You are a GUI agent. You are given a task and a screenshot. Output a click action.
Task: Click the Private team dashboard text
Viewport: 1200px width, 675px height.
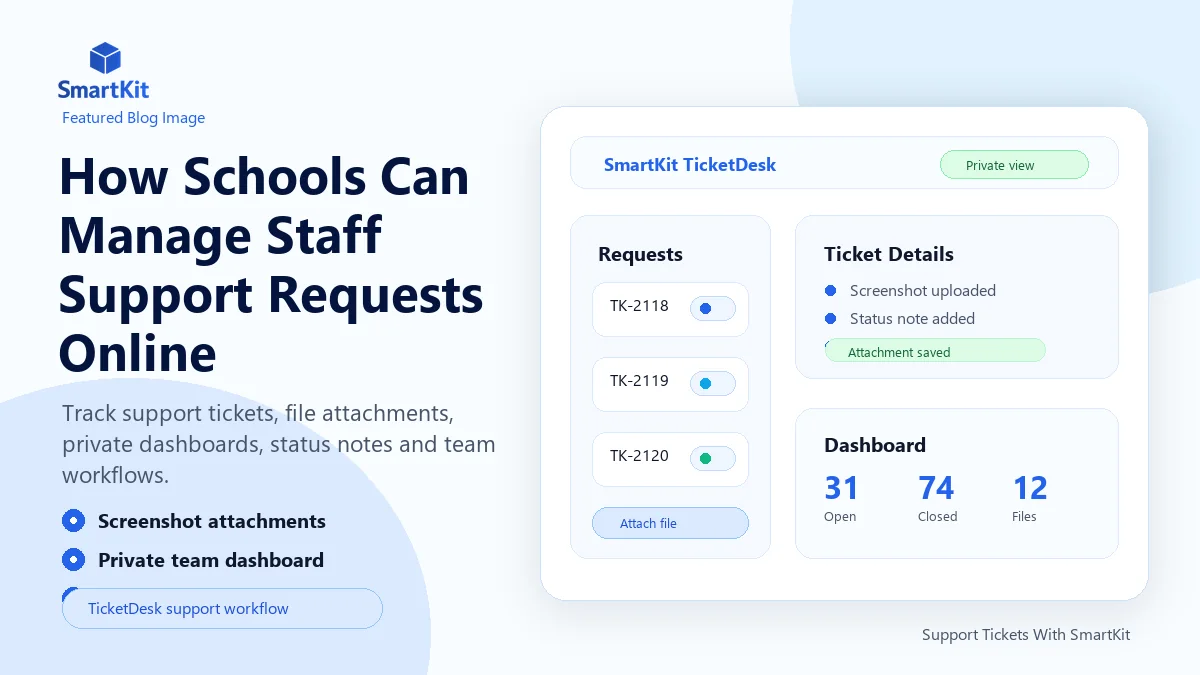[211, 560]
